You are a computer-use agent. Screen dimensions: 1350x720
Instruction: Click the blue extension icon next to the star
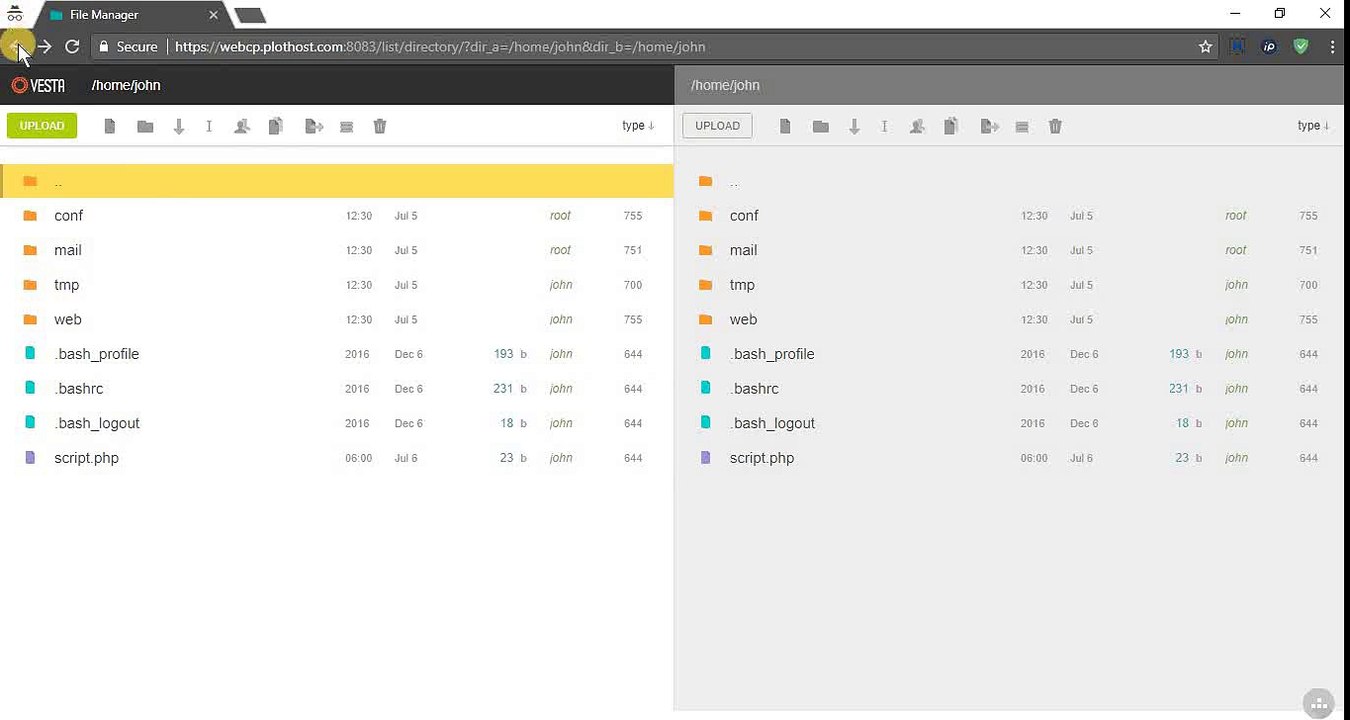point(1238,46)
